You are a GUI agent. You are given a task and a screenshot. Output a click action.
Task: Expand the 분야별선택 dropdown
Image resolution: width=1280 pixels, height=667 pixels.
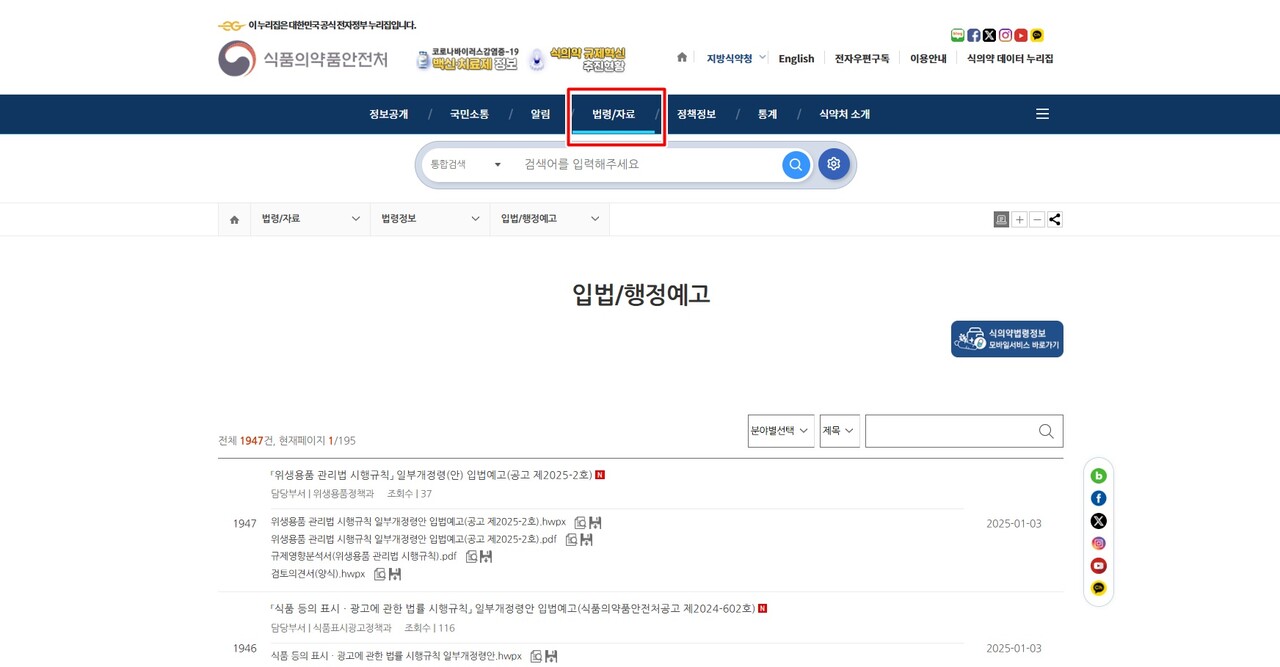(x=780, y=431)
